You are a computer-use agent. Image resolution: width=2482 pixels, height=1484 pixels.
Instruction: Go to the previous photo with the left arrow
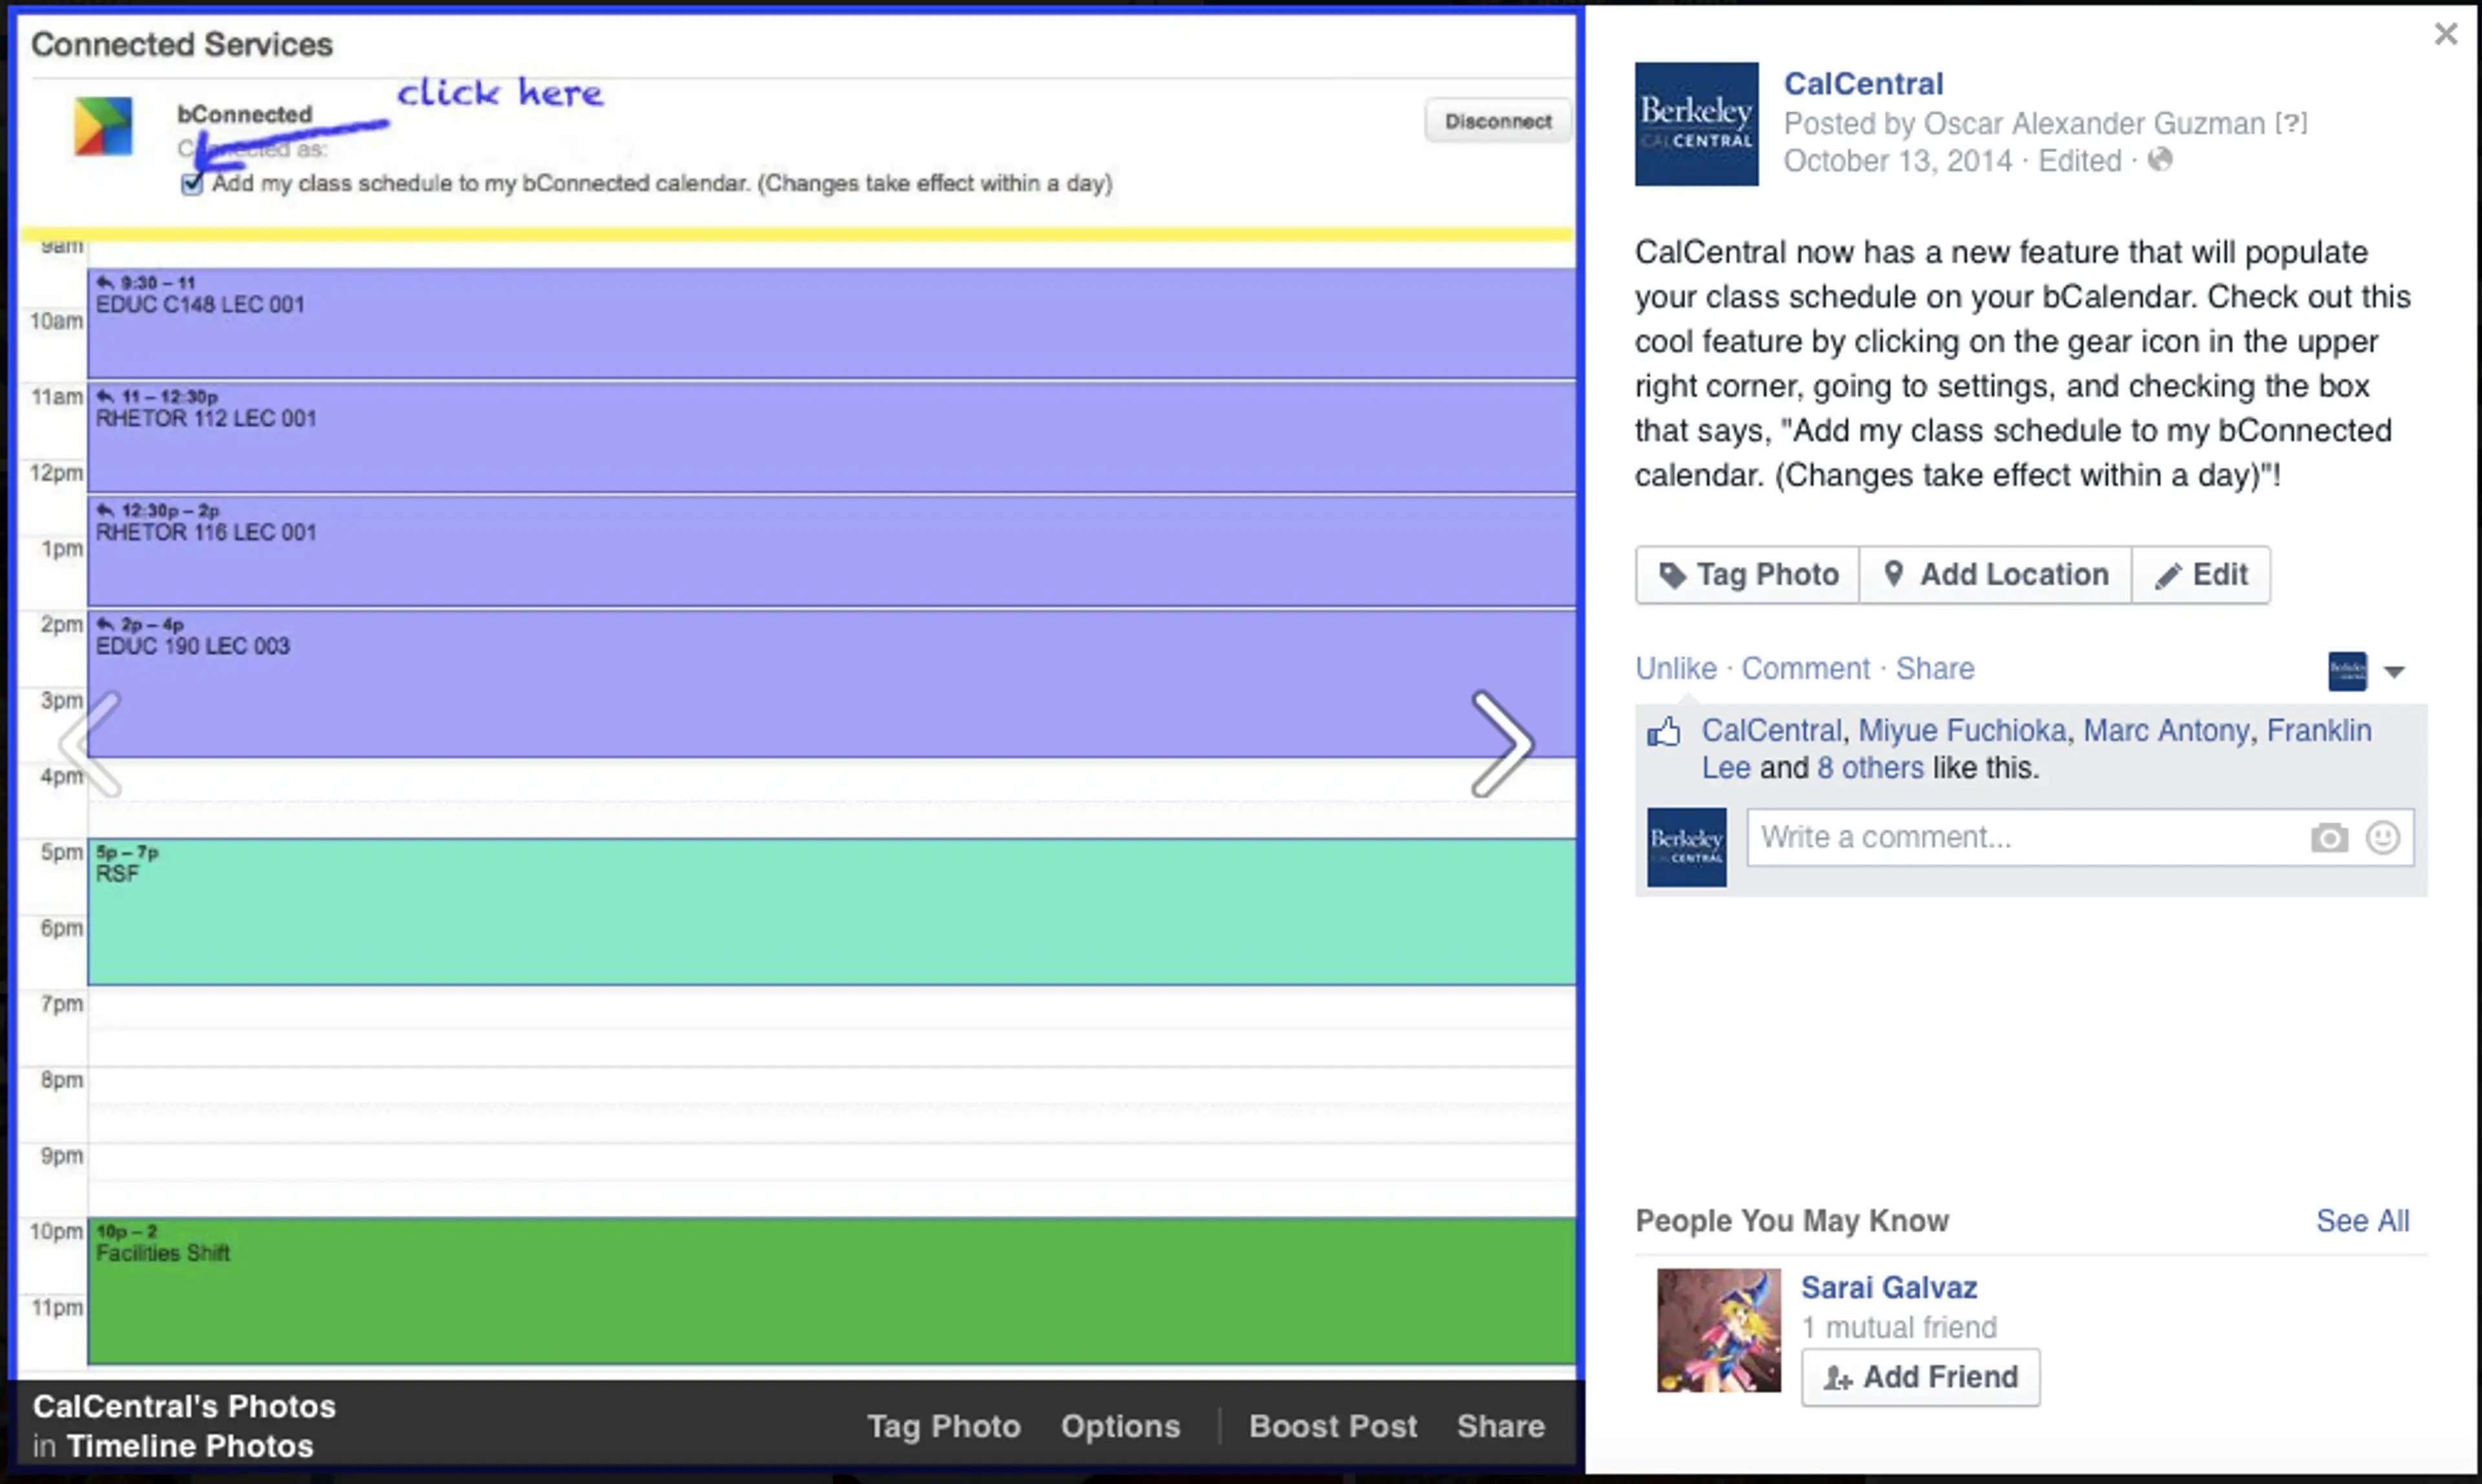click(x=91, y=743)
